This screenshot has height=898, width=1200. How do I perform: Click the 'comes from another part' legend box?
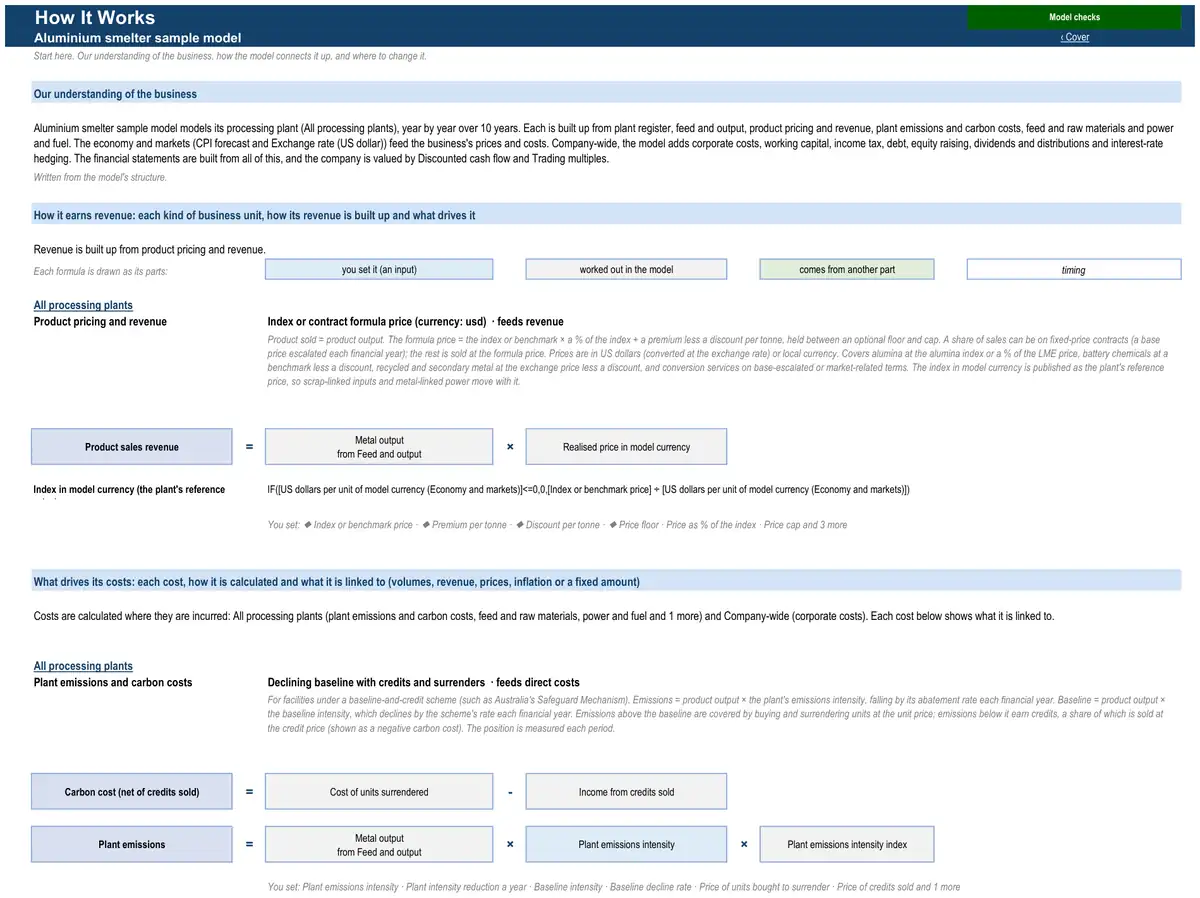847,269
